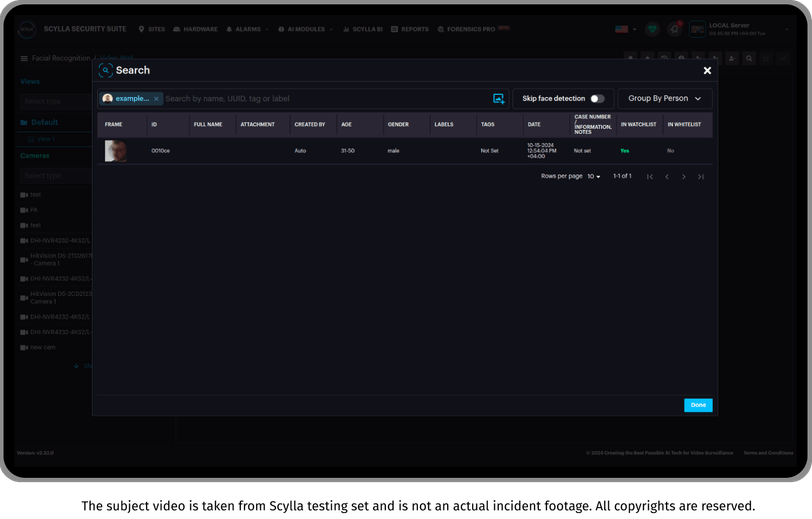Open the US flag language dropdown
812x519 pixels.
point(626,29)
